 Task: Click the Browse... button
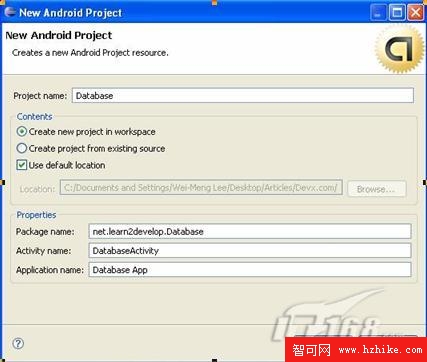[377, 189]
